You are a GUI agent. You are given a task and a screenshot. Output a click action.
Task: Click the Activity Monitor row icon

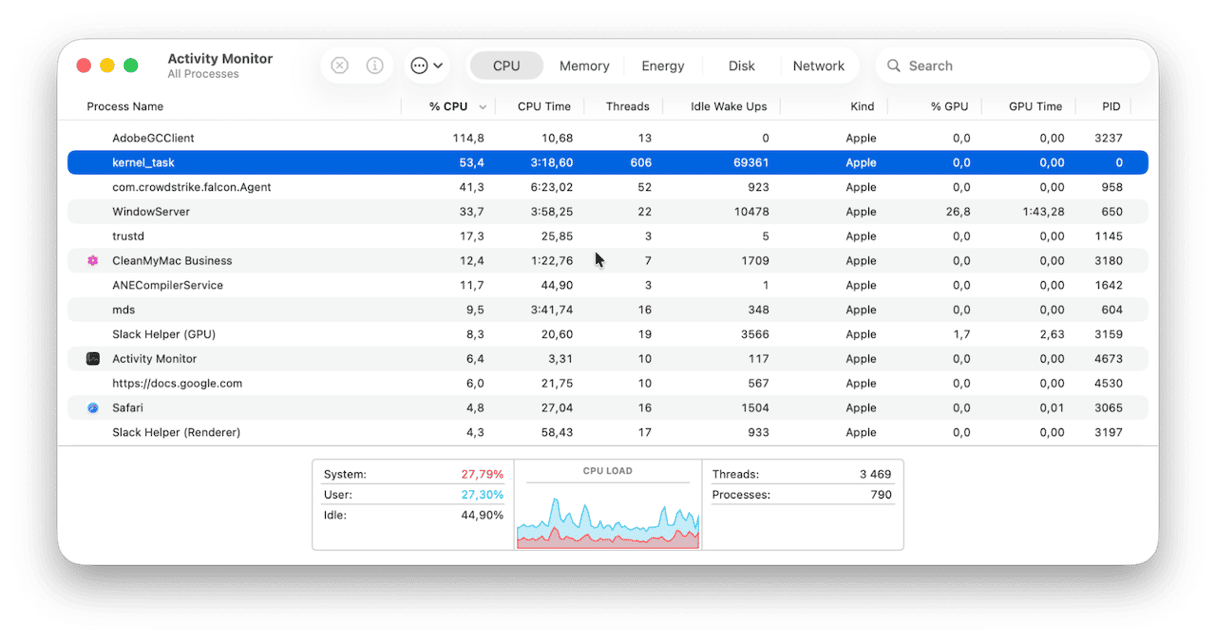(93, 359)
